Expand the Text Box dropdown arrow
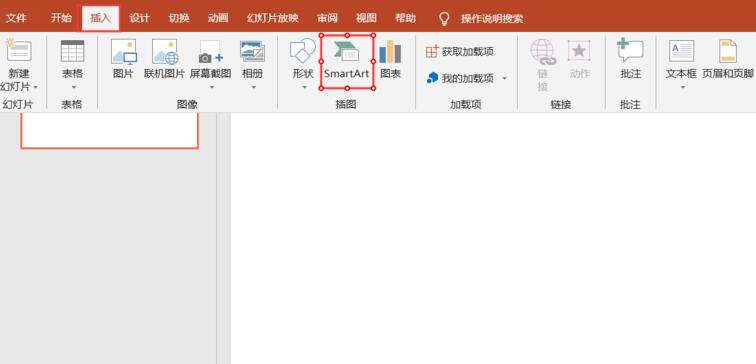Screen dimensions: 756x364 pyautogui.click(x=683, y=87)
